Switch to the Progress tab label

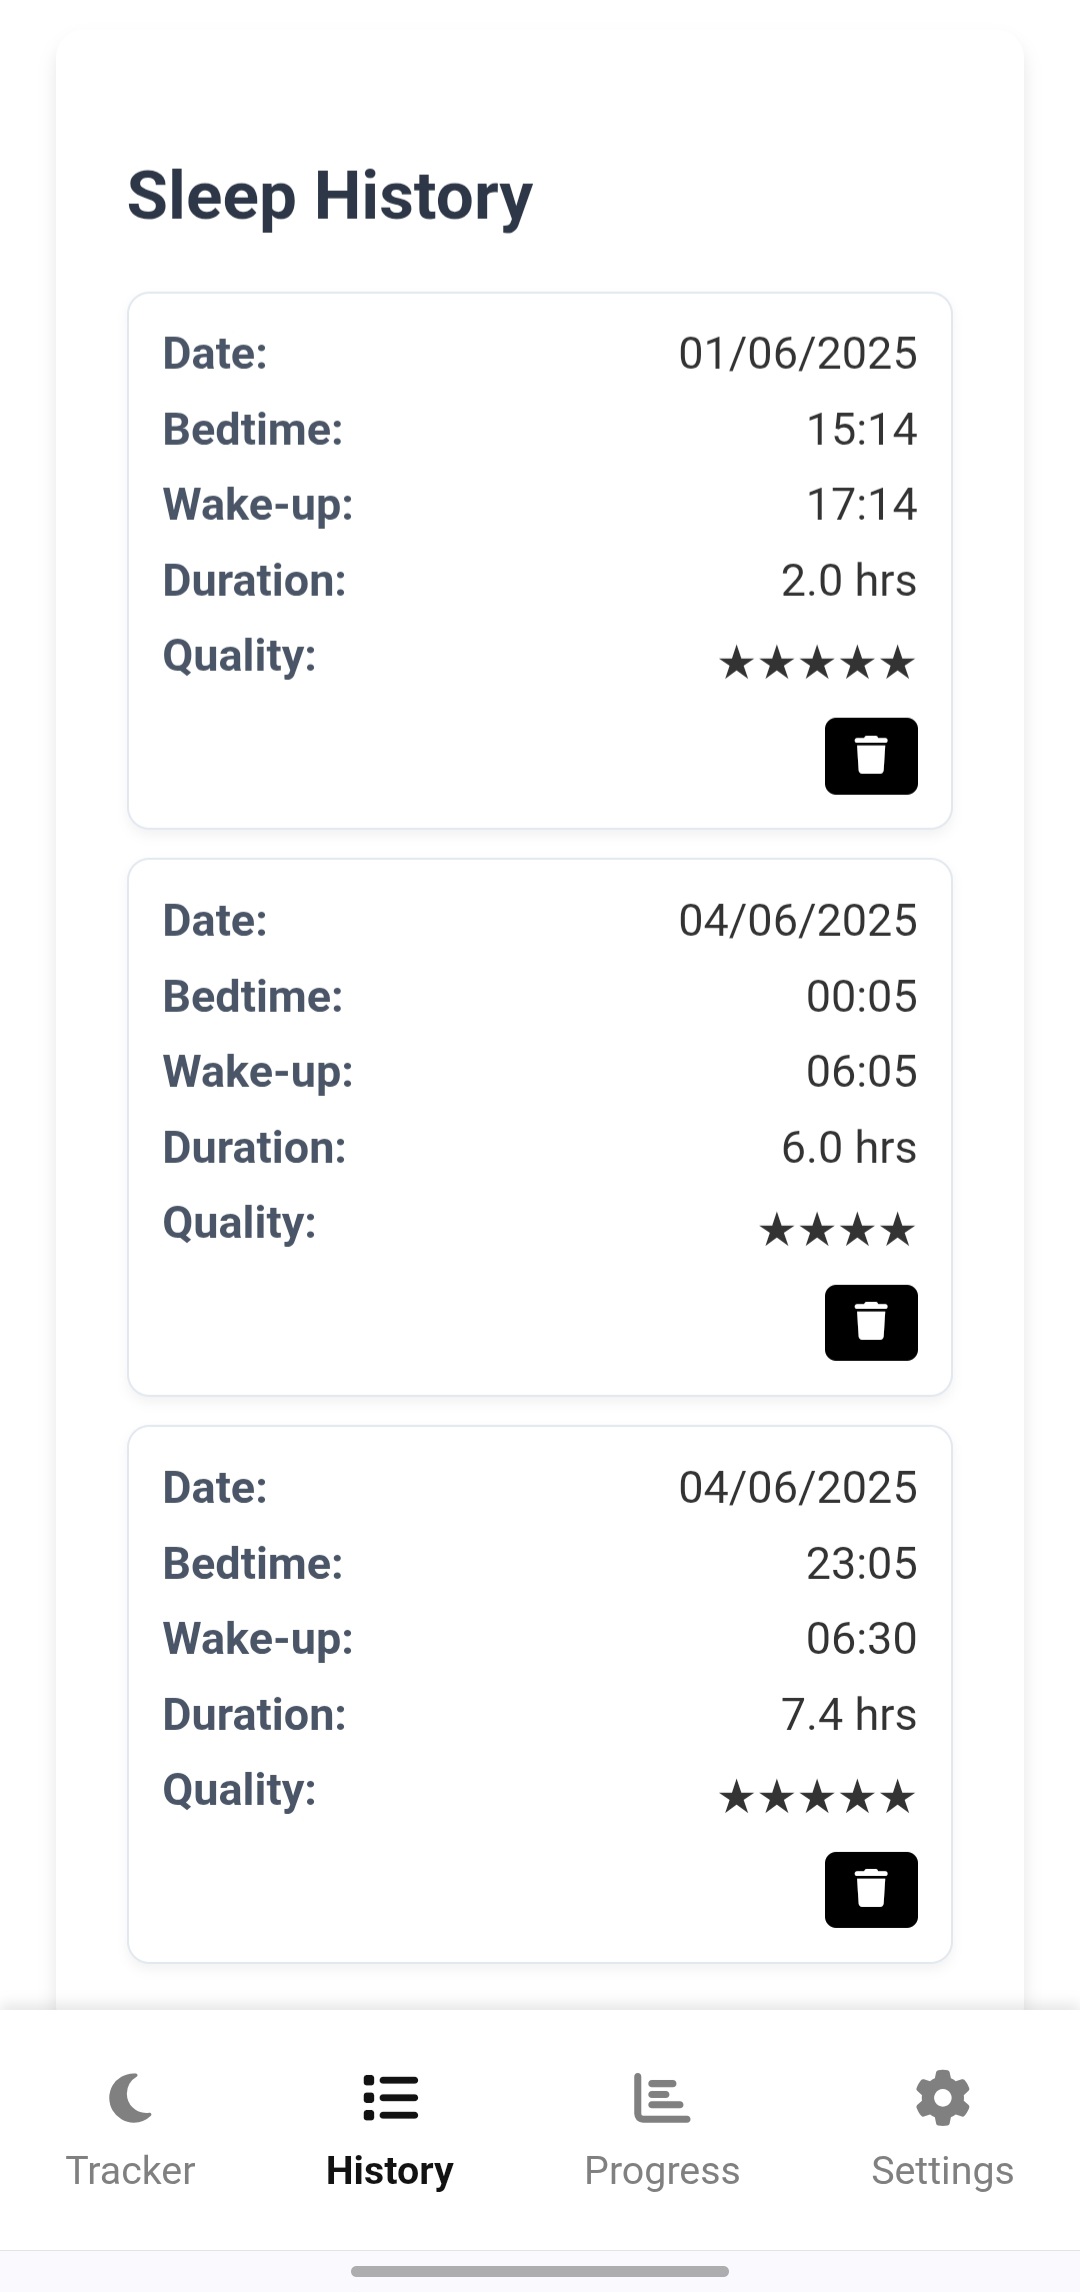[661, 2171]
